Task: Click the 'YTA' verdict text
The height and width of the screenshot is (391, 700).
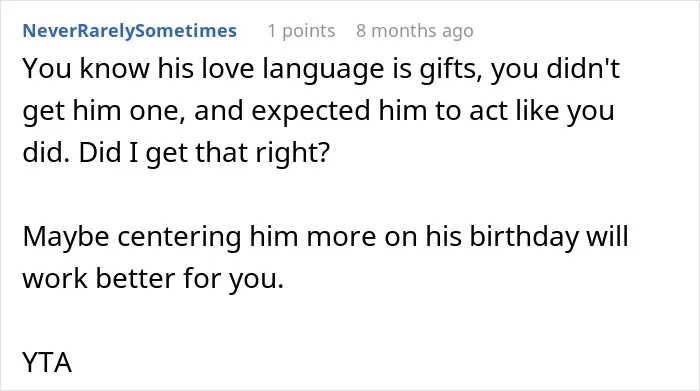Action: 47,362
